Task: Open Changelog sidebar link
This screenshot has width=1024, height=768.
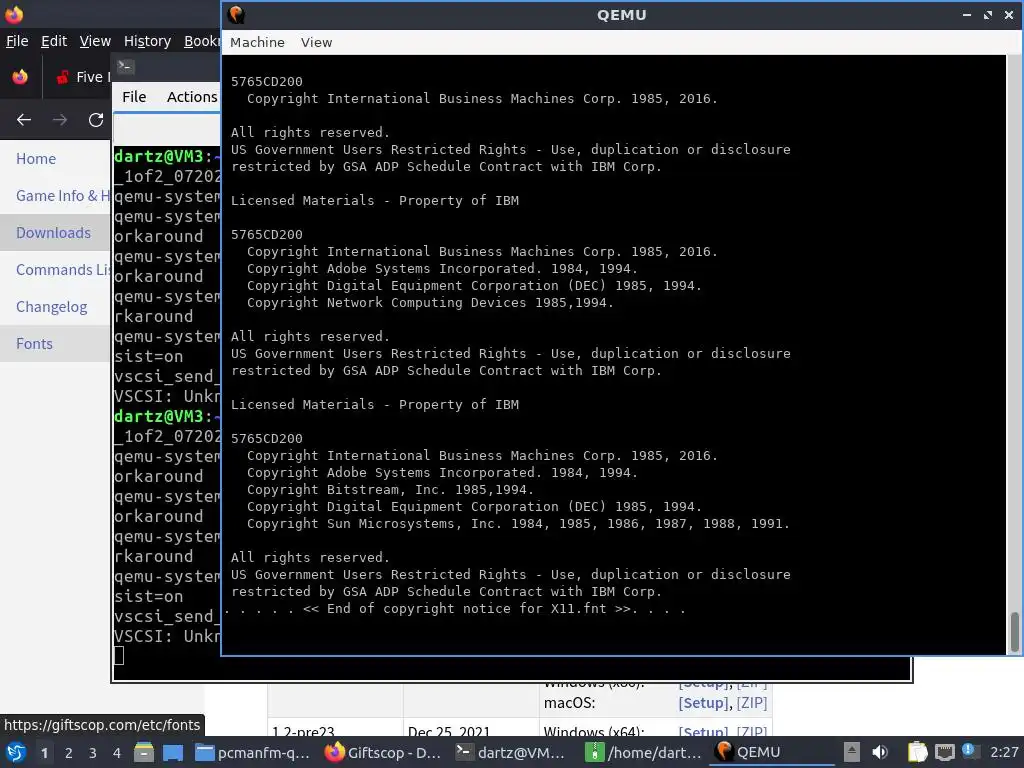Action: tap(52, 307)
